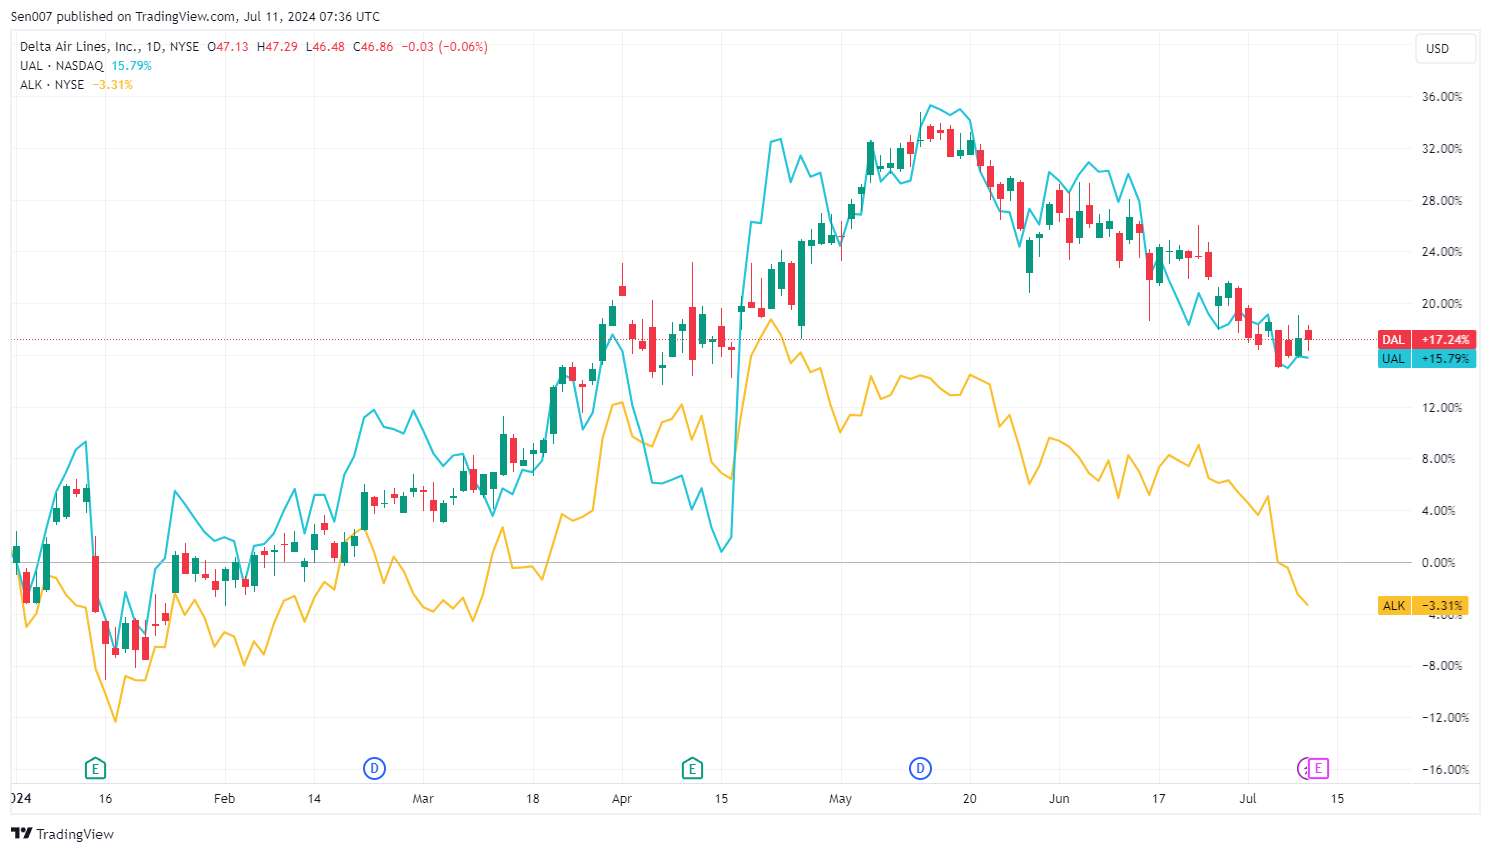The image size is (1491, 853).
Task: Click the −8.00% price axis label
Action: (1440, 666)
